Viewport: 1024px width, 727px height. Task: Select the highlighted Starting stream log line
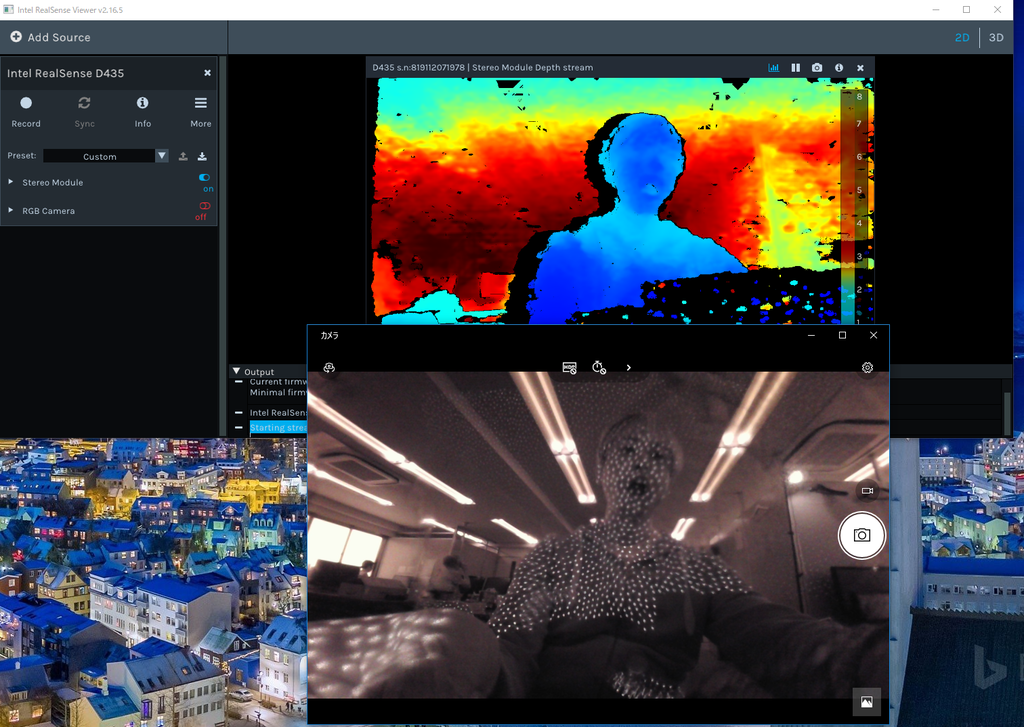point(278,428)
